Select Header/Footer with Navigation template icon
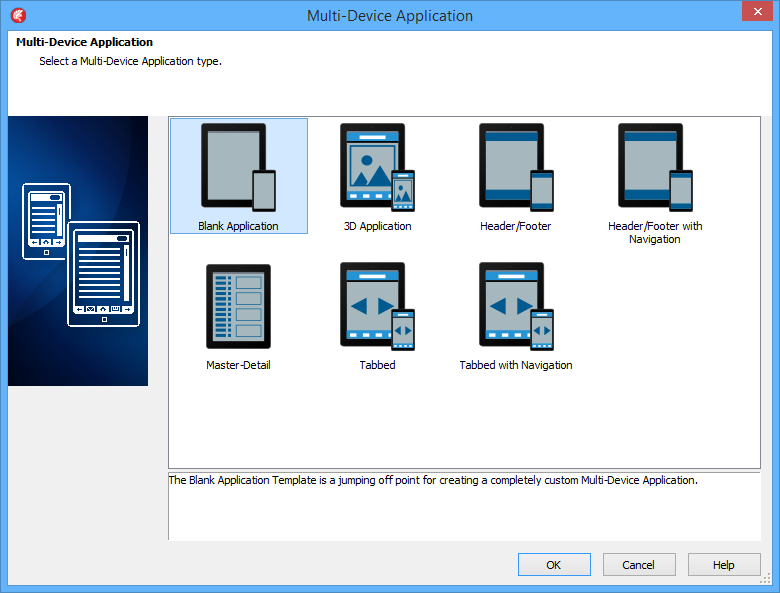This screenshot has height=593, width=780. click(655, 168)
